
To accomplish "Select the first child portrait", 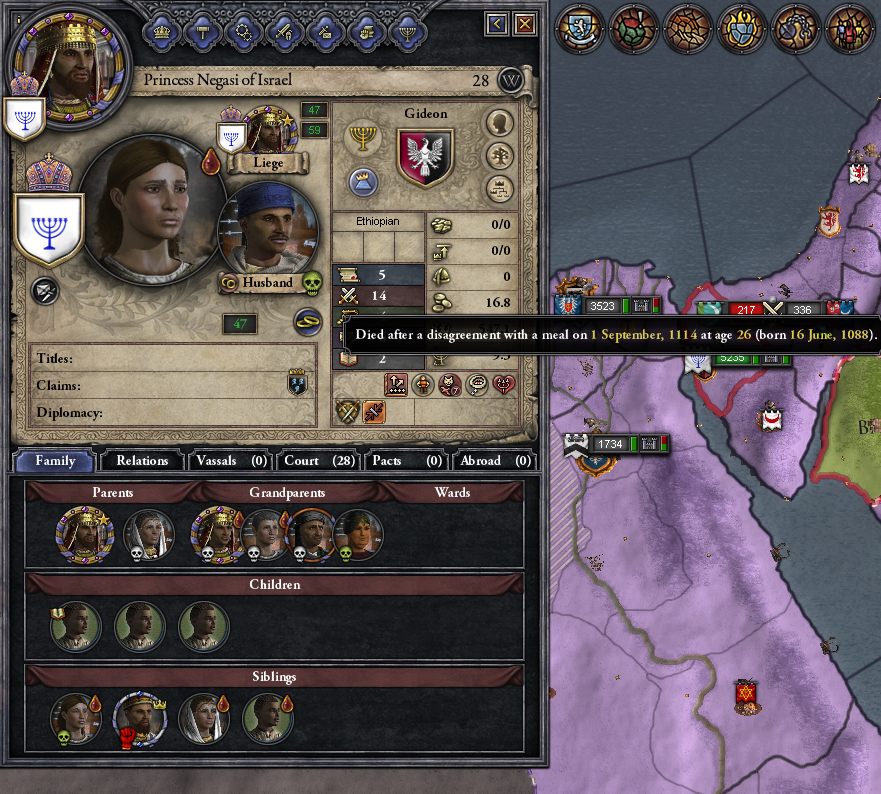I will pos(75,627).
